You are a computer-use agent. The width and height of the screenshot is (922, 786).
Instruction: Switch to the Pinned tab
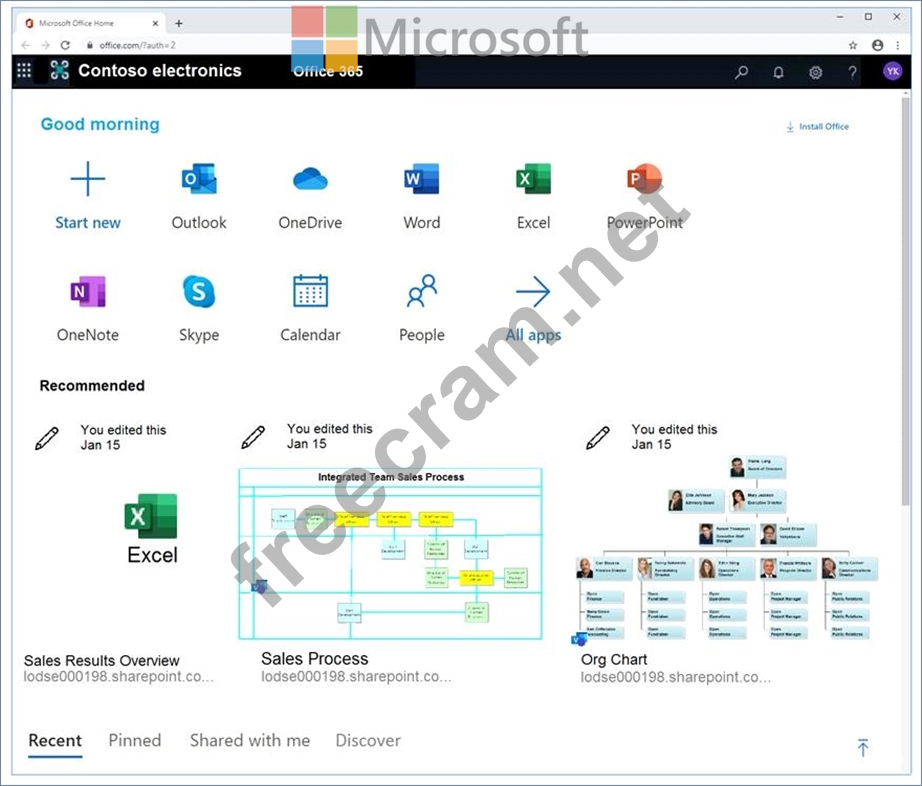(135, 741)
